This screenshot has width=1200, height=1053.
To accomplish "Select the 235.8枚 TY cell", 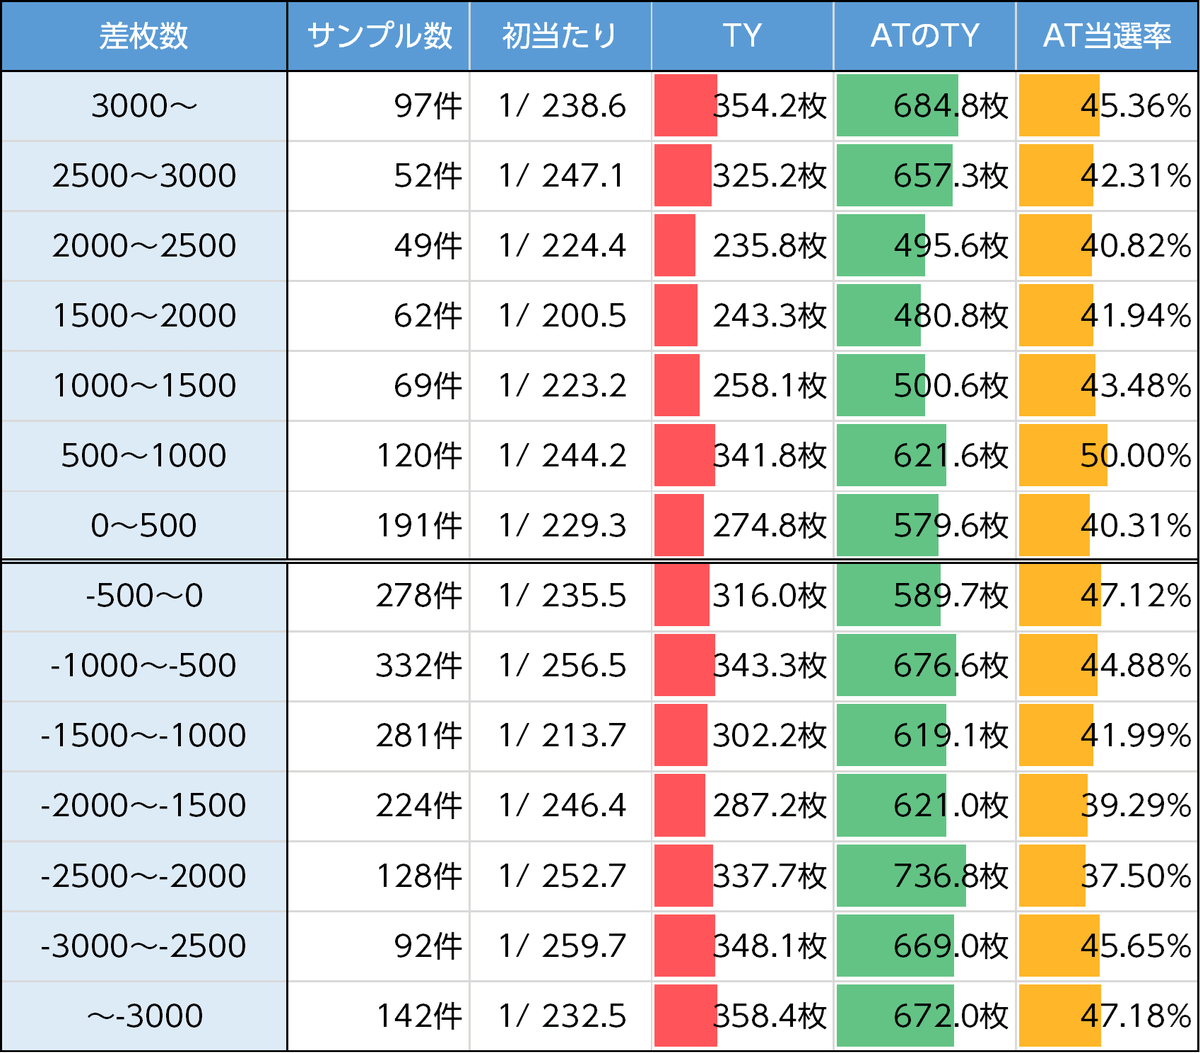I will click(x=742, y=246).
